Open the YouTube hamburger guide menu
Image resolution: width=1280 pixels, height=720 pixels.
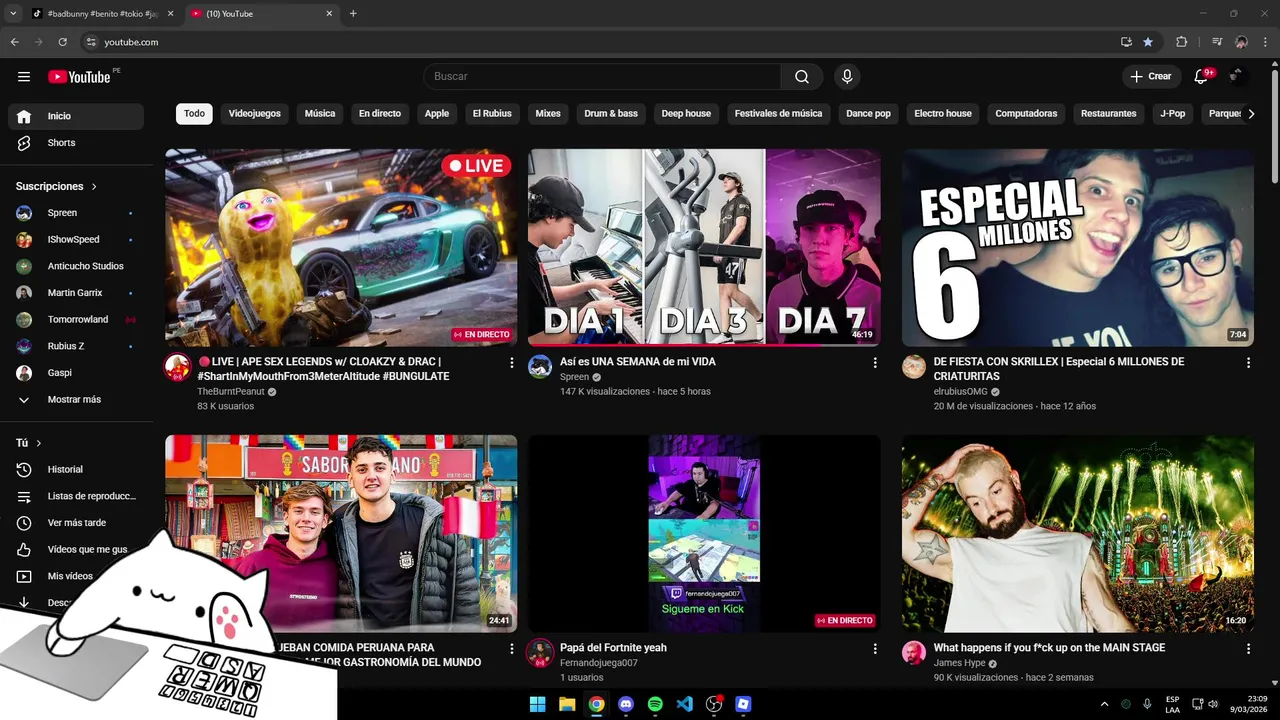[24, 76]
